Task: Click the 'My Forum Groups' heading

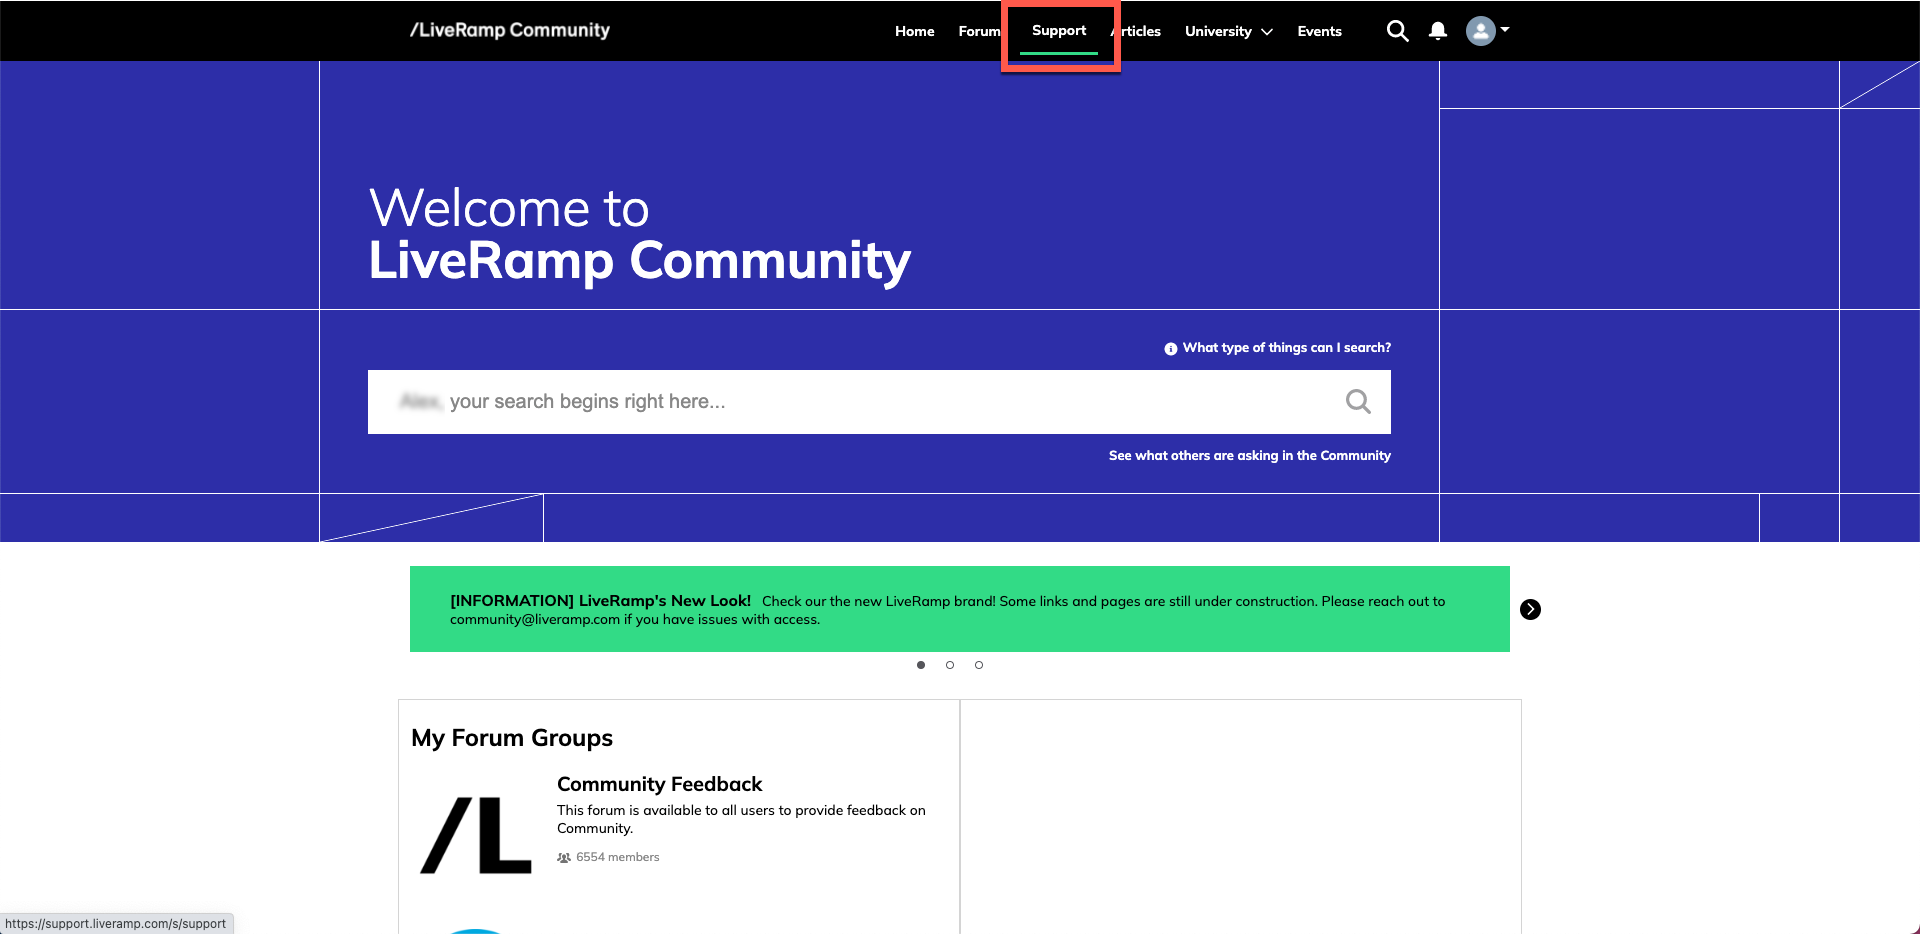Action: tap(512, 738)
